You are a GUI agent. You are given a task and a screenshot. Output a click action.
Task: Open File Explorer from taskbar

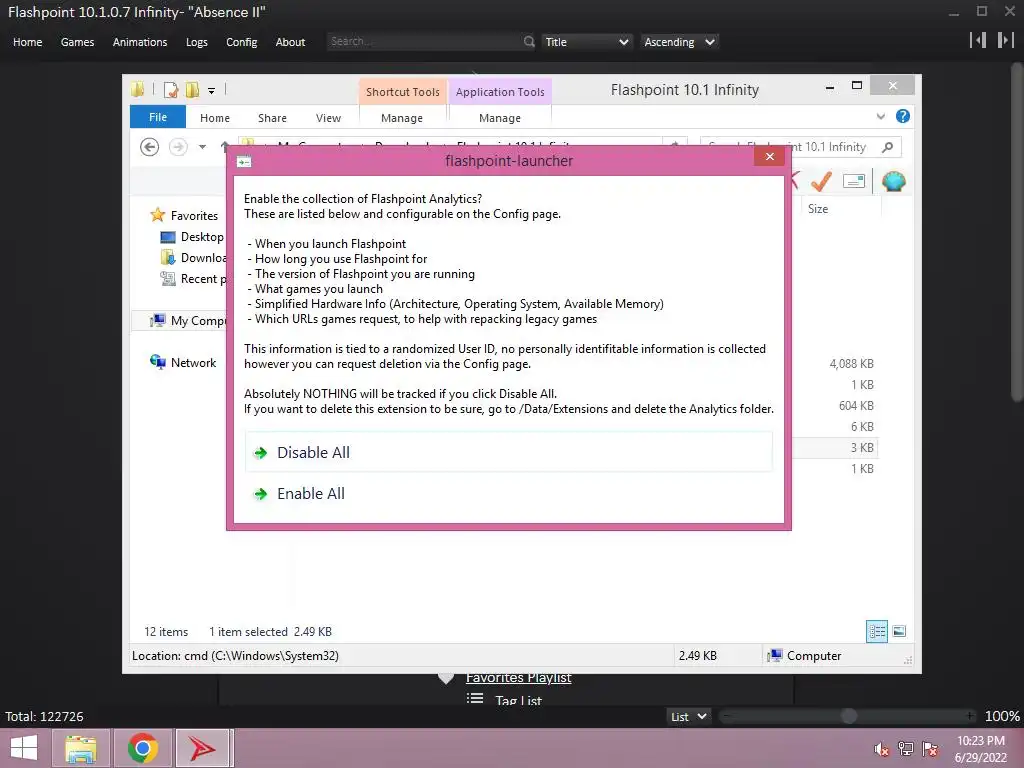pos(80,748)
